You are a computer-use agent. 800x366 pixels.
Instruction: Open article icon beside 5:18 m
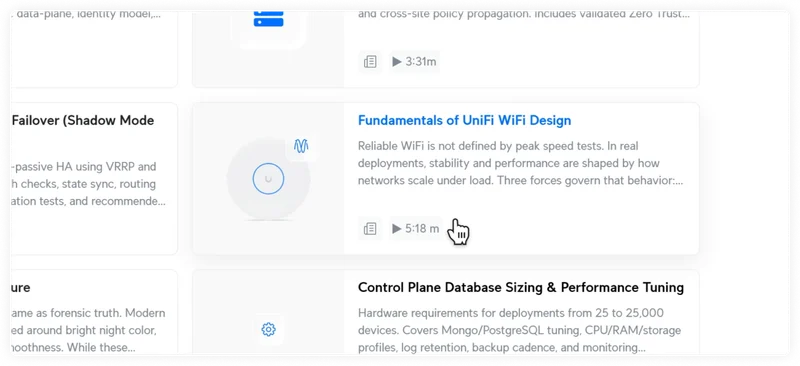pos(370,229)
